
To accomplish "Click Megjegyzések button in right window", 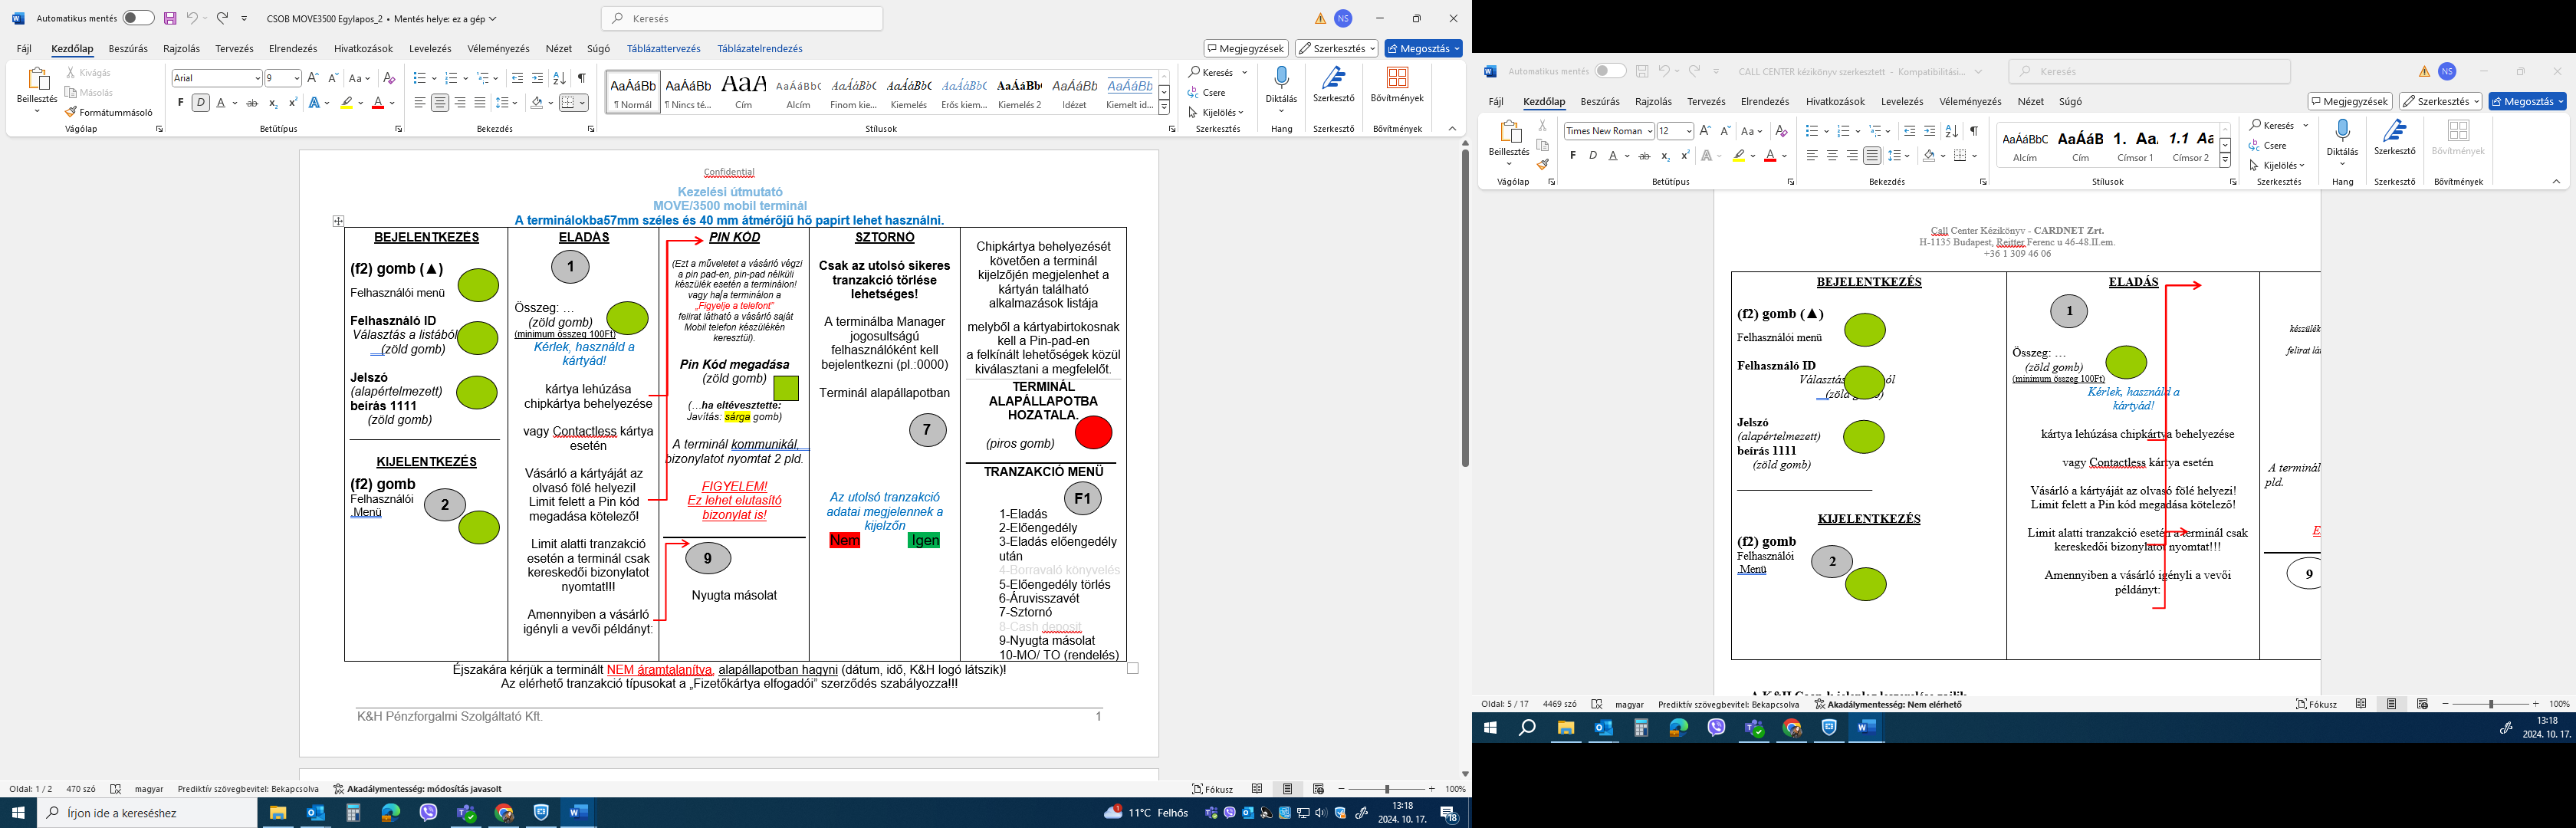I will (2349, 101).
